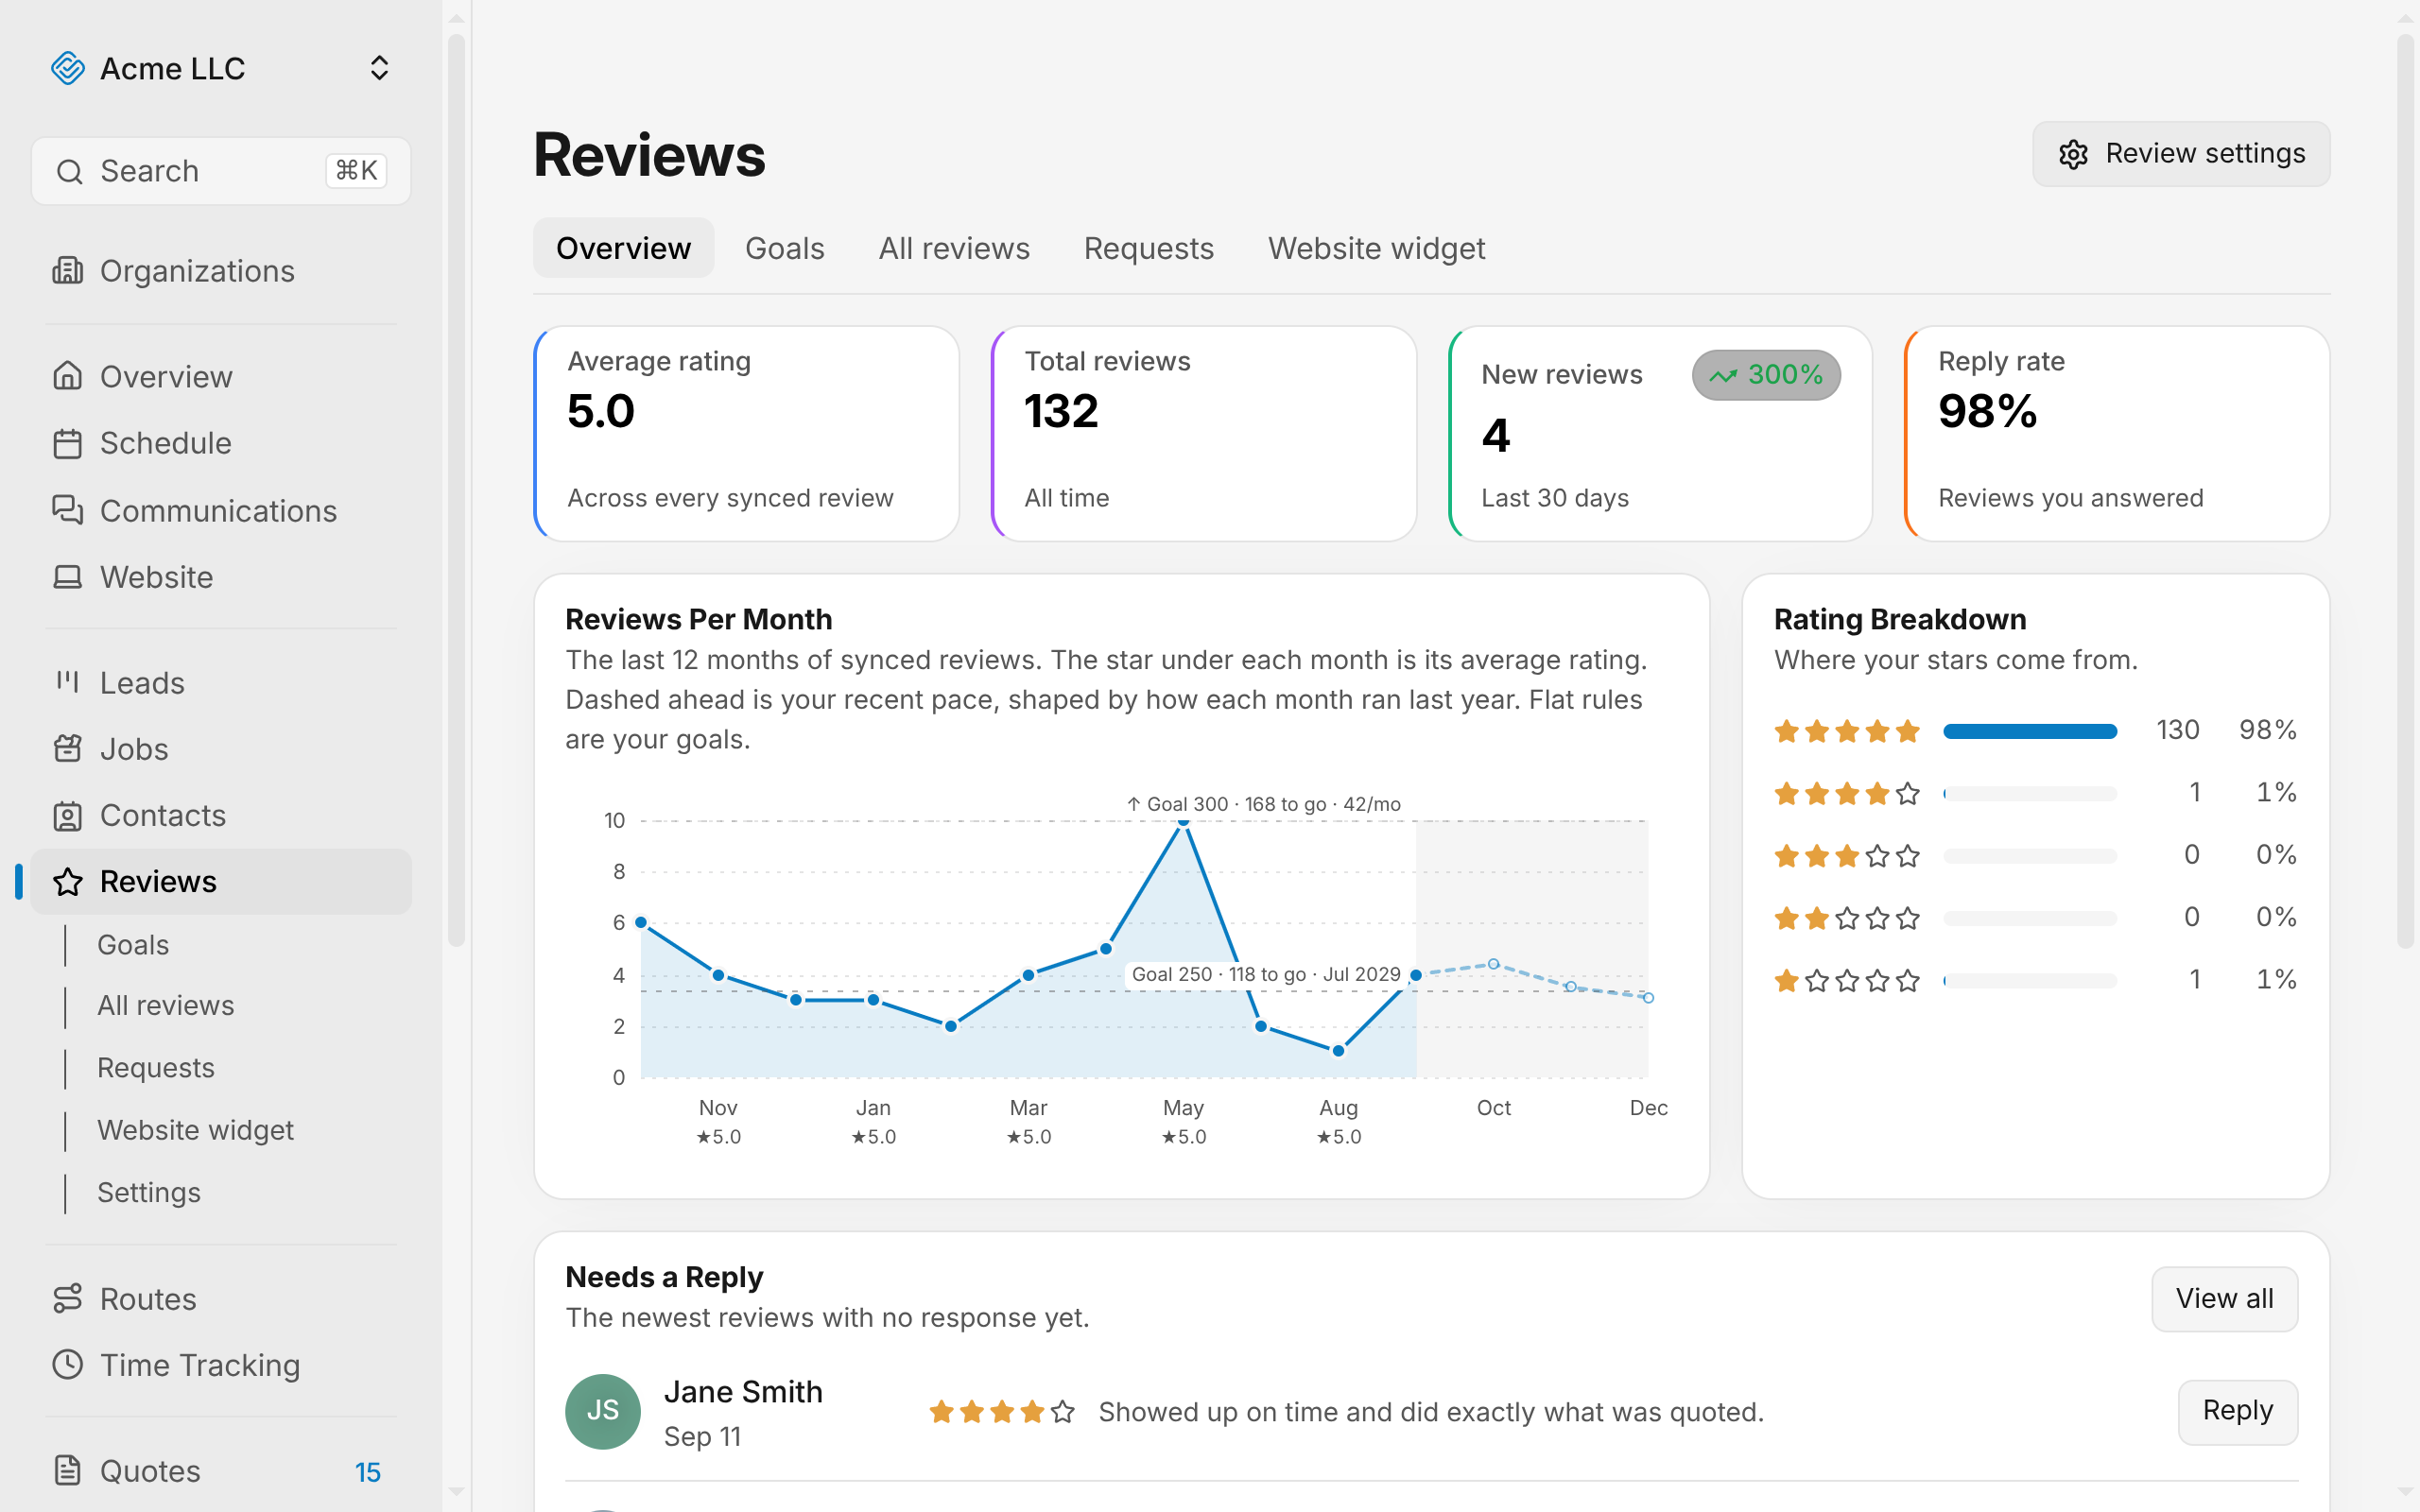
Task: Click the gear icon in Review settings
Action: click(2073, 154)
